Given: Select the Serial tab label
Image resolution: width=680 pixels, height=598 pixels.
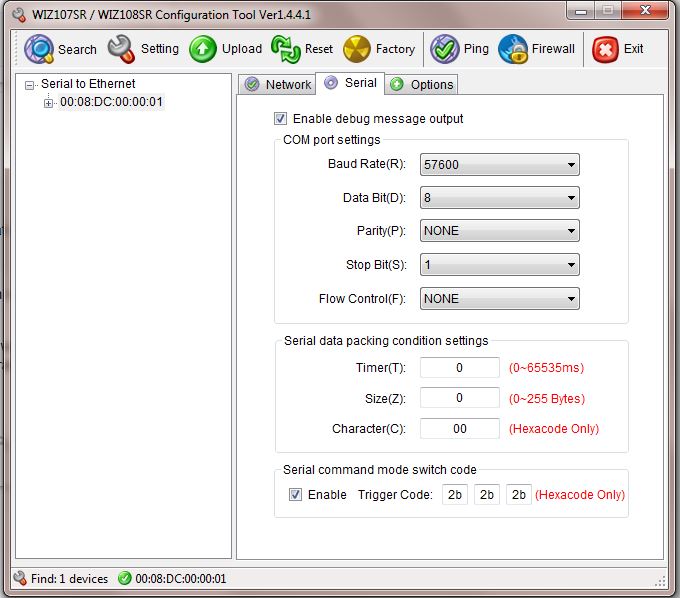Looking at the screenshot, I should (361, 82).
